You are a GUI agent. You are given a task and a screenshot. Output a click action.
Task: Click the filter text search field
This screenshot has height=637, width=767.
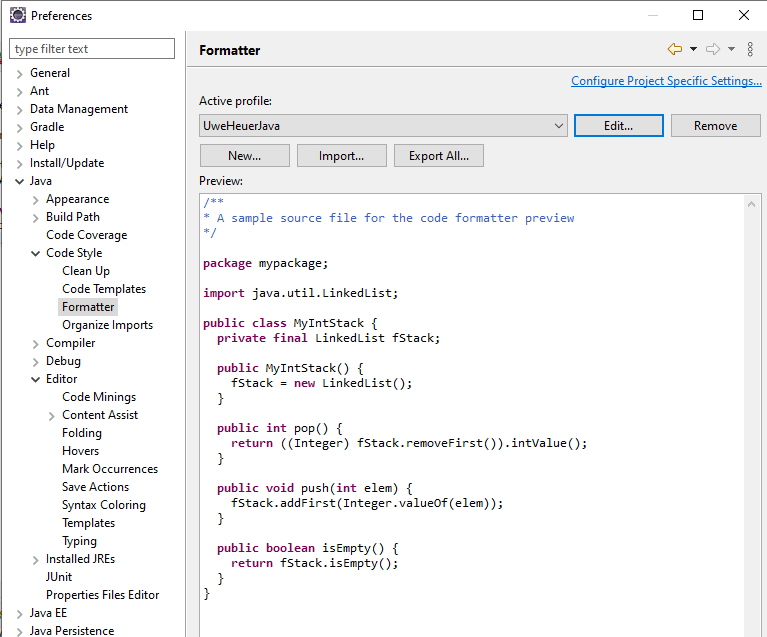click(92, 49)
